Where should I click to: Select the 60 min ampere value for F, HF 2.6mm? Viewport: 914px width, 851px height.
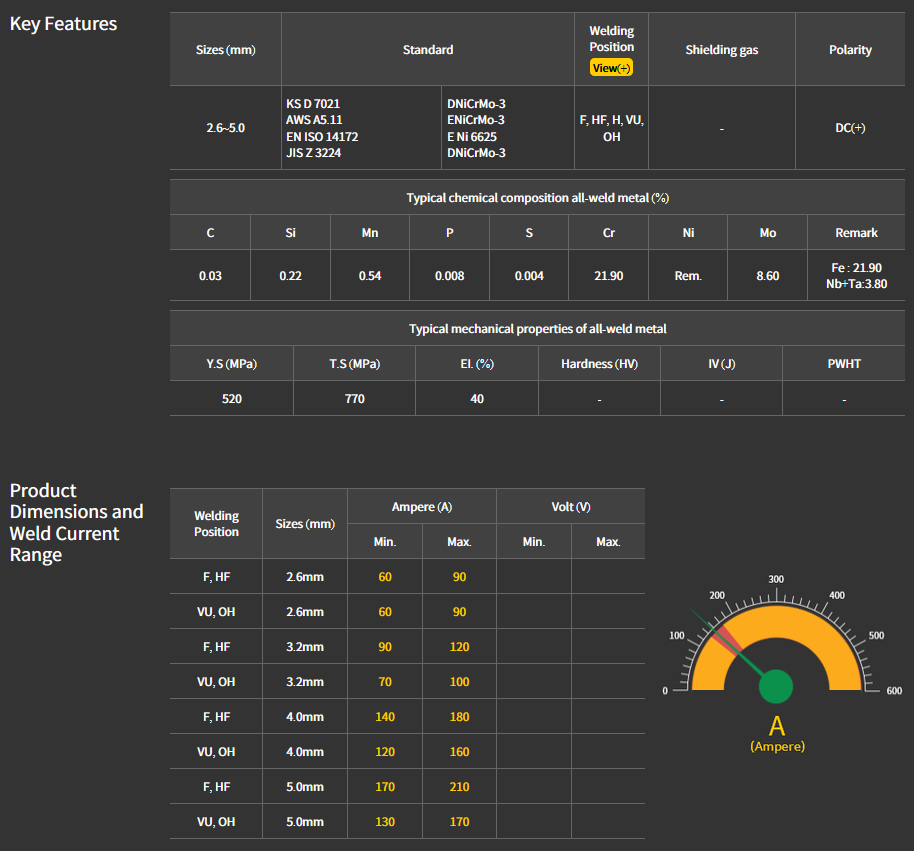385,577
